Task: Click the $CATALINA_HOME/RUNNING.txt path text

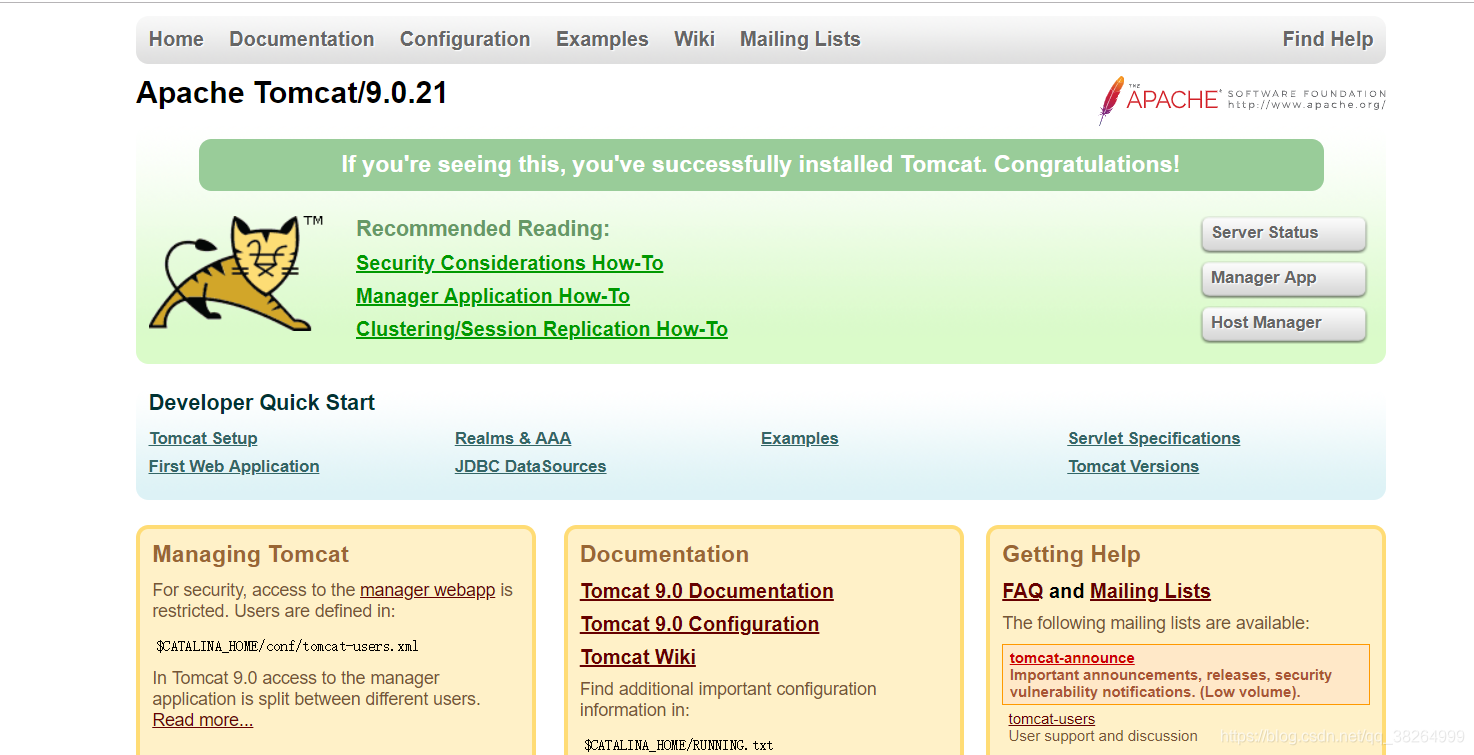Action: (x=679, y=745)
